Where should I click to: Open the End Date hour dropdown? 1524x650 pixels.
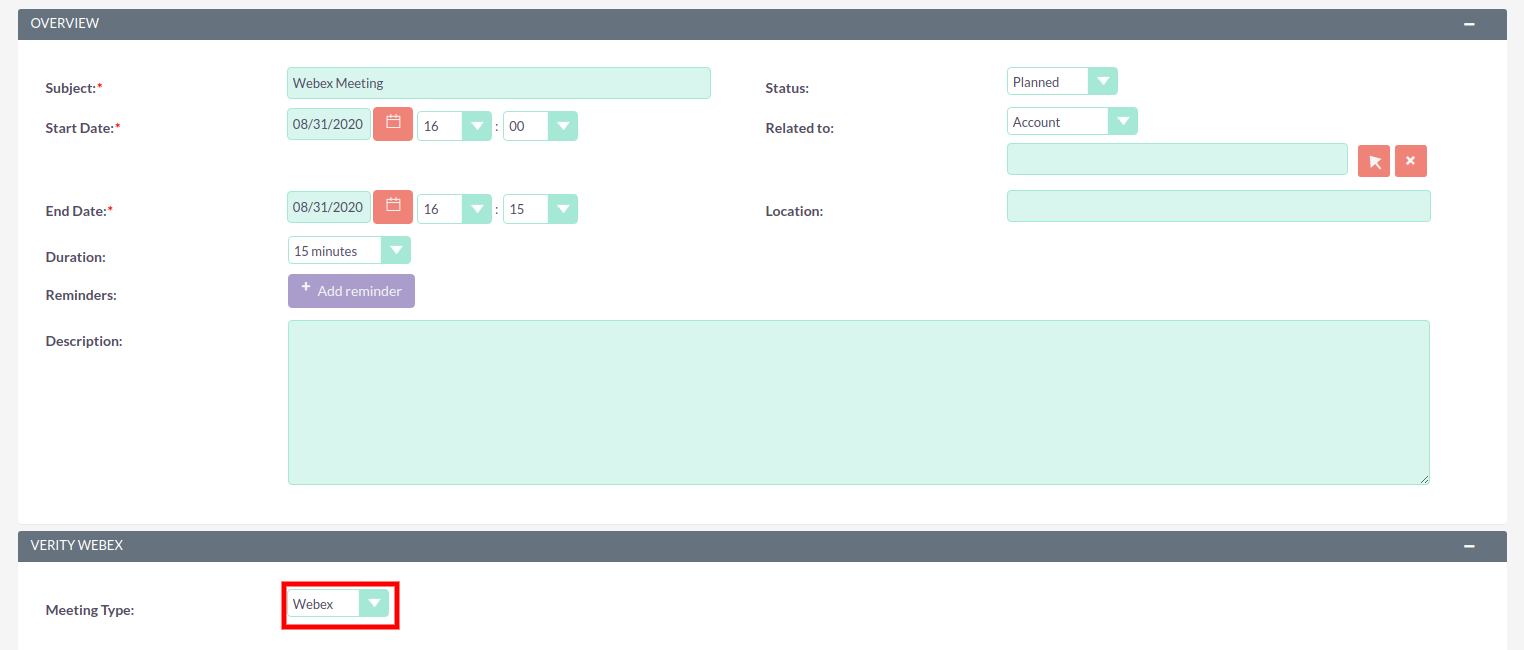[454, 209]
